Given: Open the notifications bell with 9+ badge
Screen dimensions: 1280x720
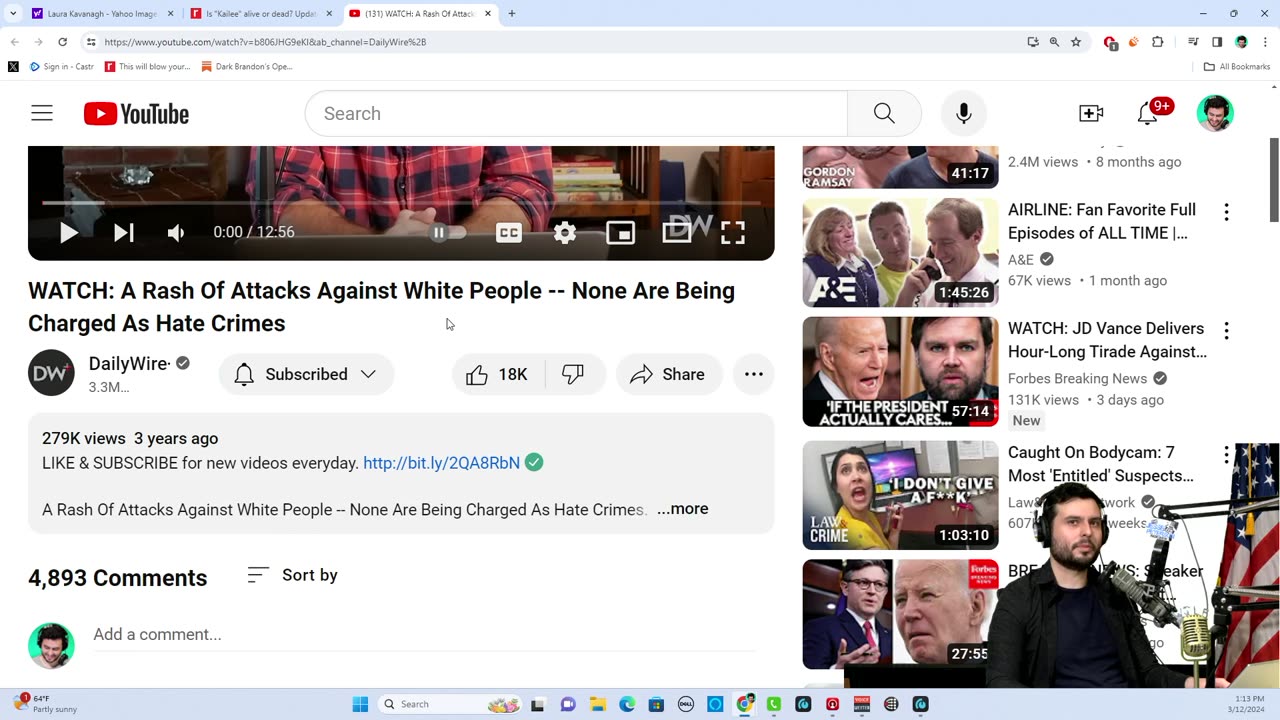Looking at the screenshot, I should [1149, 113].
